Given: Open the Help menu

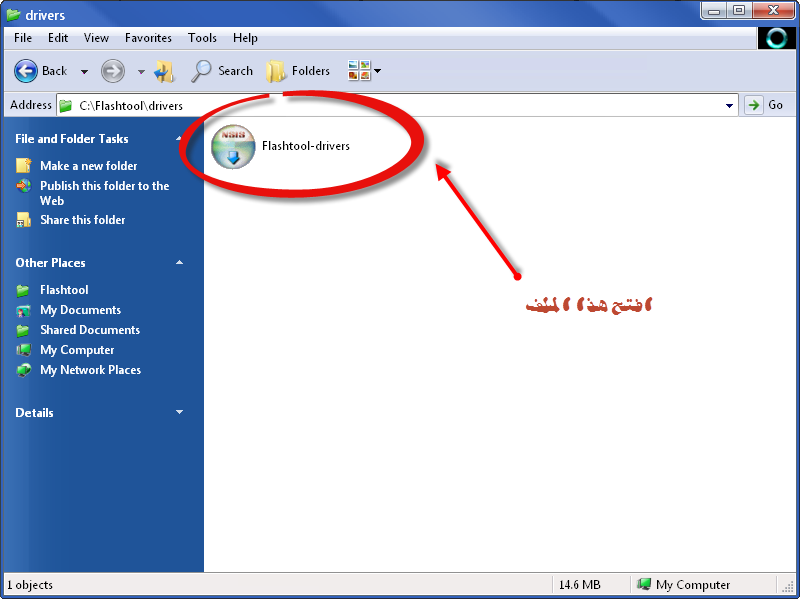Looking at the screenshot, I should 245,38.
